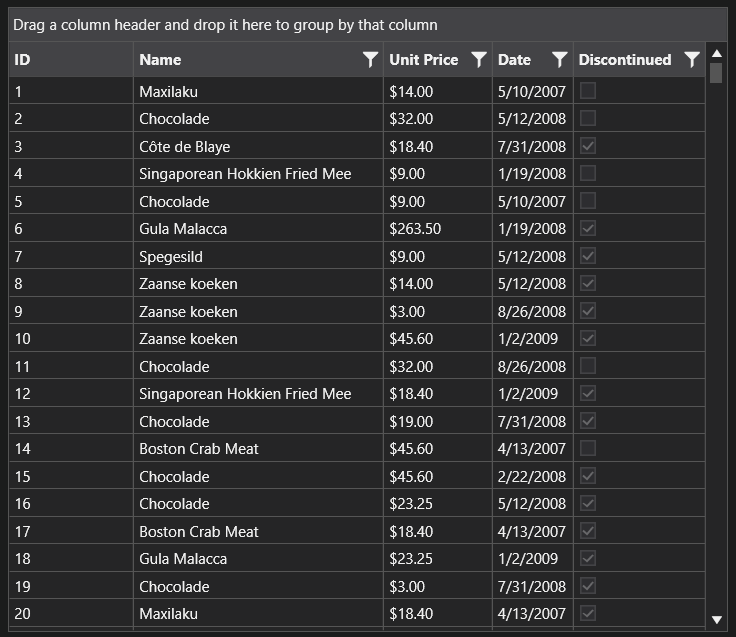Screen dimensions: 736x637
Task: Select Maxilaku in row 20
Action: coord(258,613)
